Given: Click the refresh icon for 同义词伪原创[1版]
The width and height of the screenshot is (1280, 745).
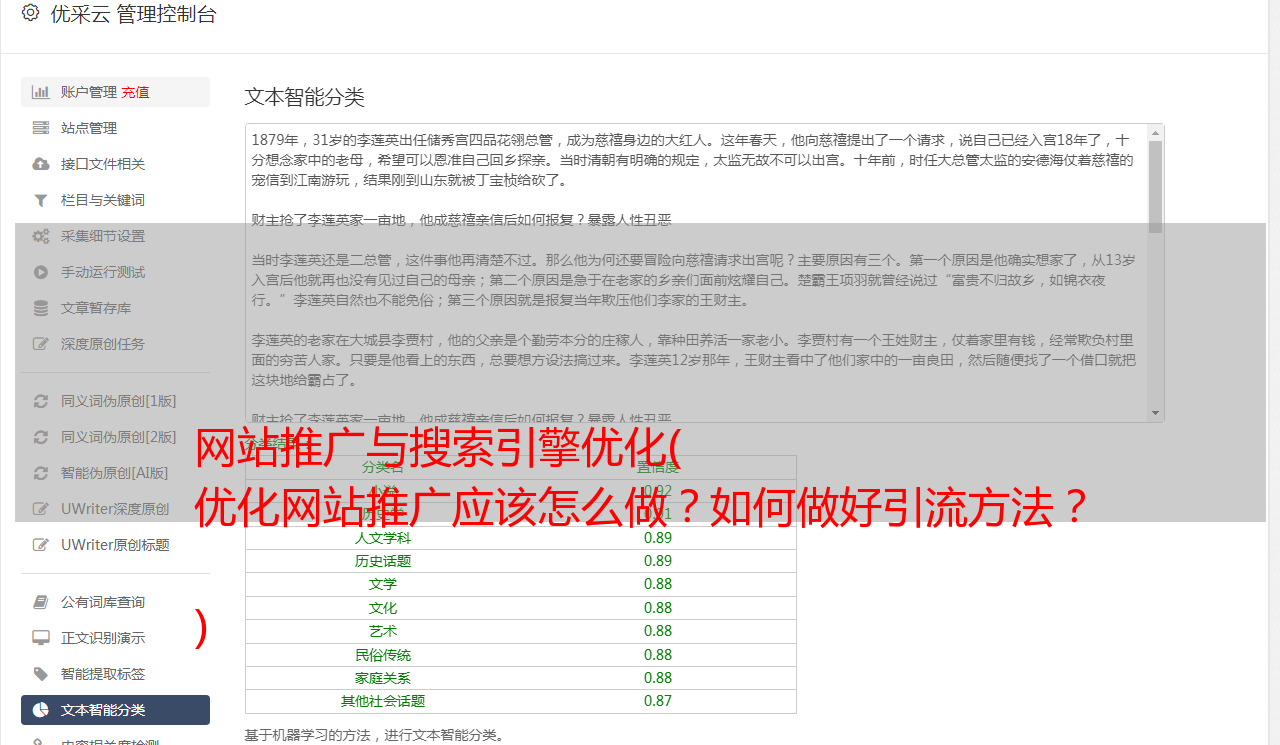Looking at the screenshot, I should 41,401.
